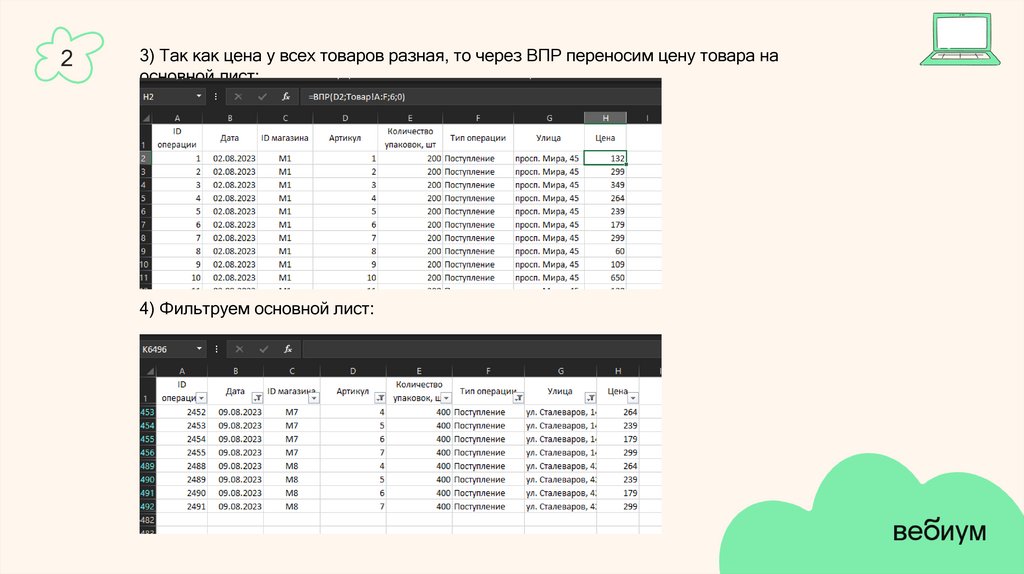Select the просп. Мира, 45 cell in row 5
Viewport: 1024px width, 574px height.
tap(549, 198)
